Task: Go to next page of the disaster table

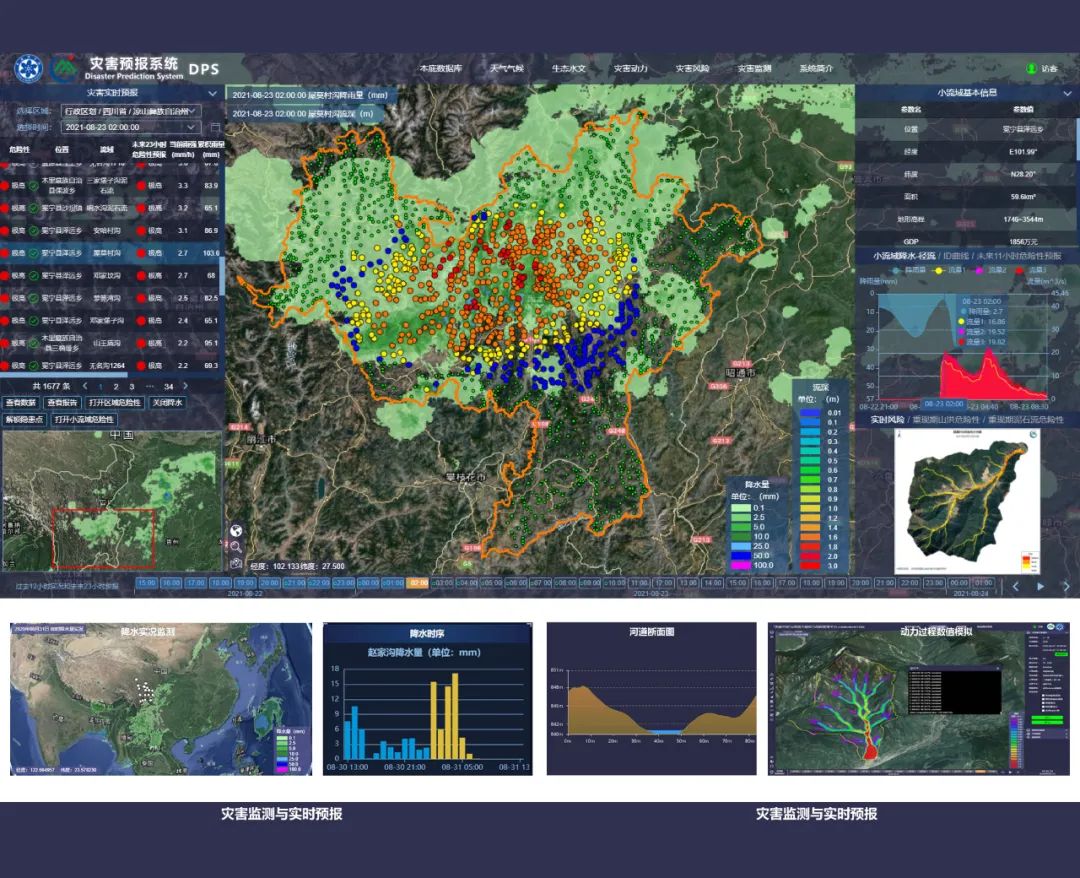Action: (x=185, y=386)
